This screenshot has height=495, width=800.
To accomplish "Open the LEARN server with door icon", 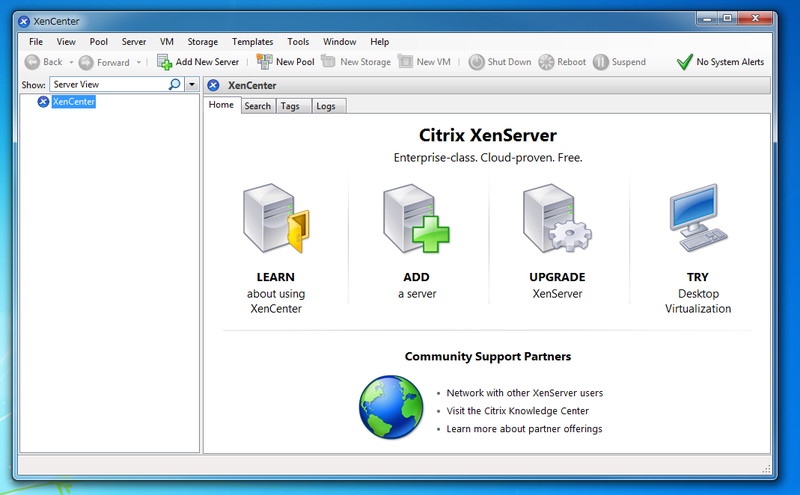I will click(x=276, y=218).
